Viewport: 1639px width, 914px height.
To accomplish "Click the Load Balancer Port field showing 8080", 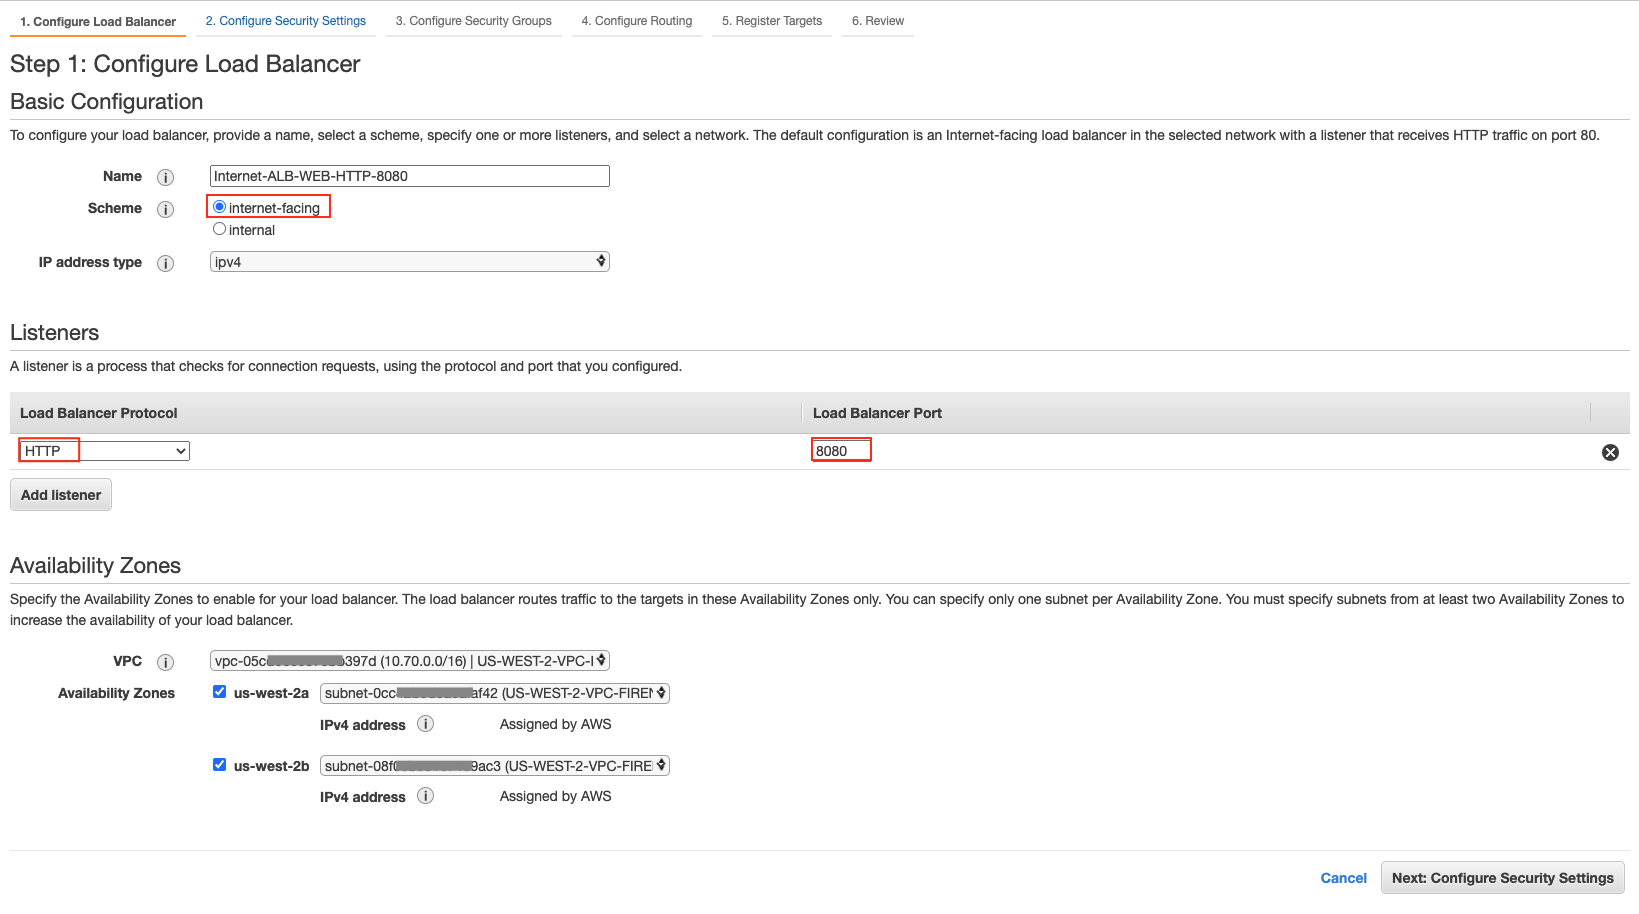I will [840, 450].
